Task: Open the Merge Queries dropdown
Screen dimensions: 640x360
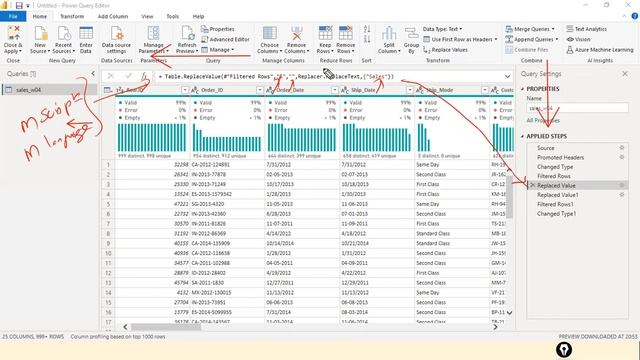Action: pos(530,29)
